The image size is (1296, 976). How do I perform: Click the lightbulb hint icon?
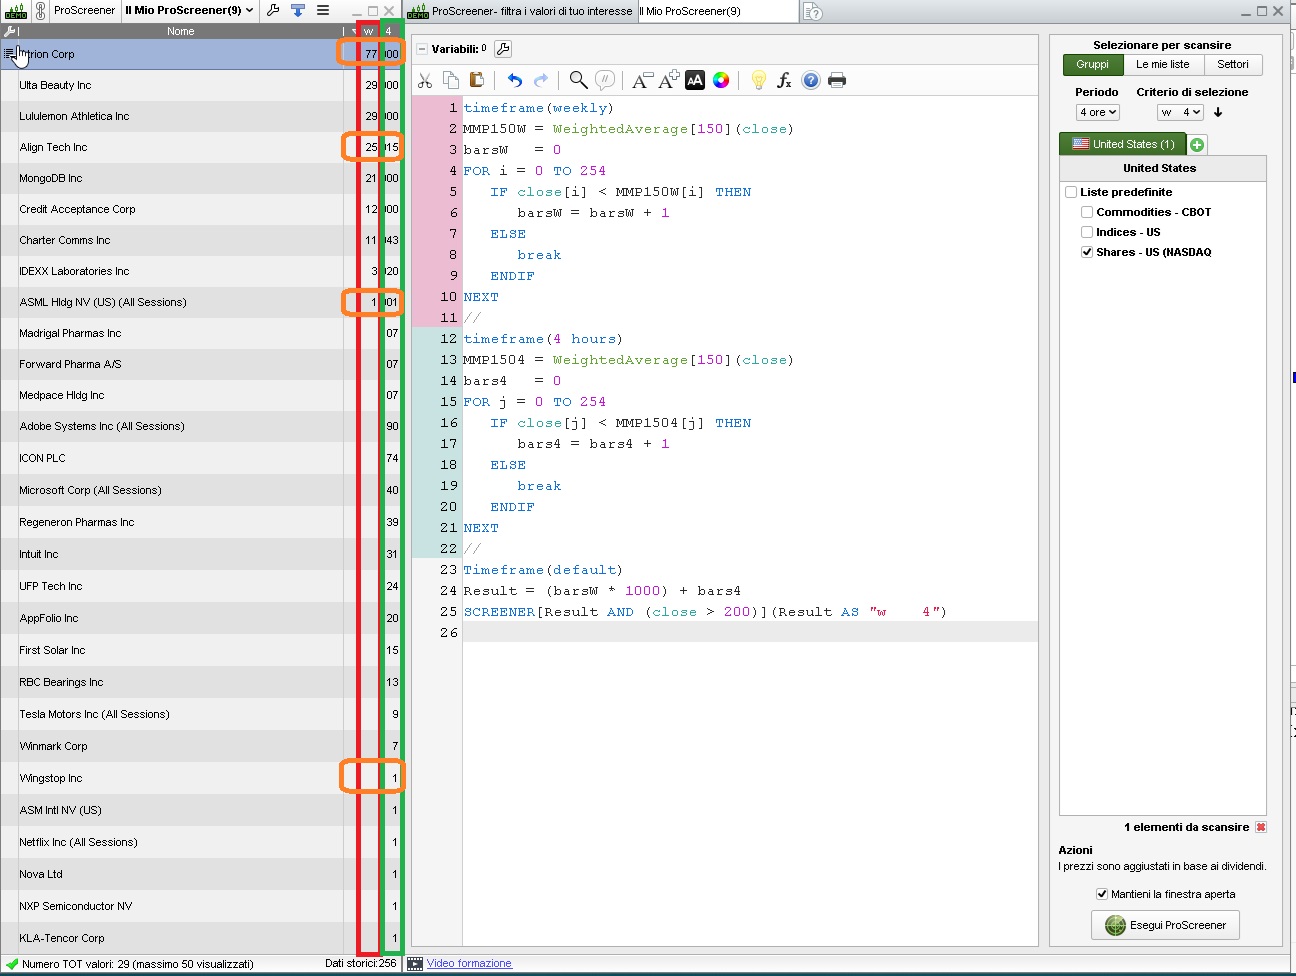tap(758, 81)
